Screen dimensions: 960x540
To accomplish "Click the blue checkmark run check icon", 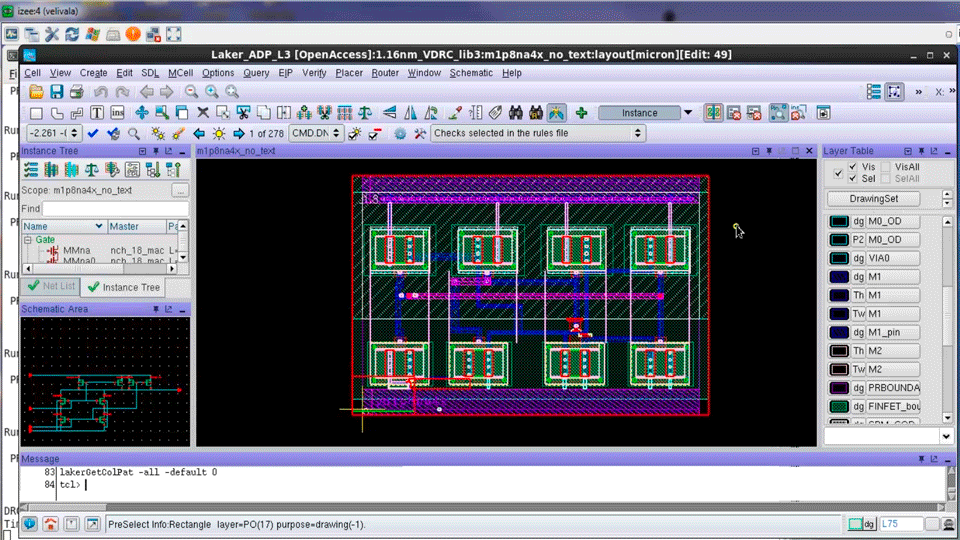I will click(93, 133).
